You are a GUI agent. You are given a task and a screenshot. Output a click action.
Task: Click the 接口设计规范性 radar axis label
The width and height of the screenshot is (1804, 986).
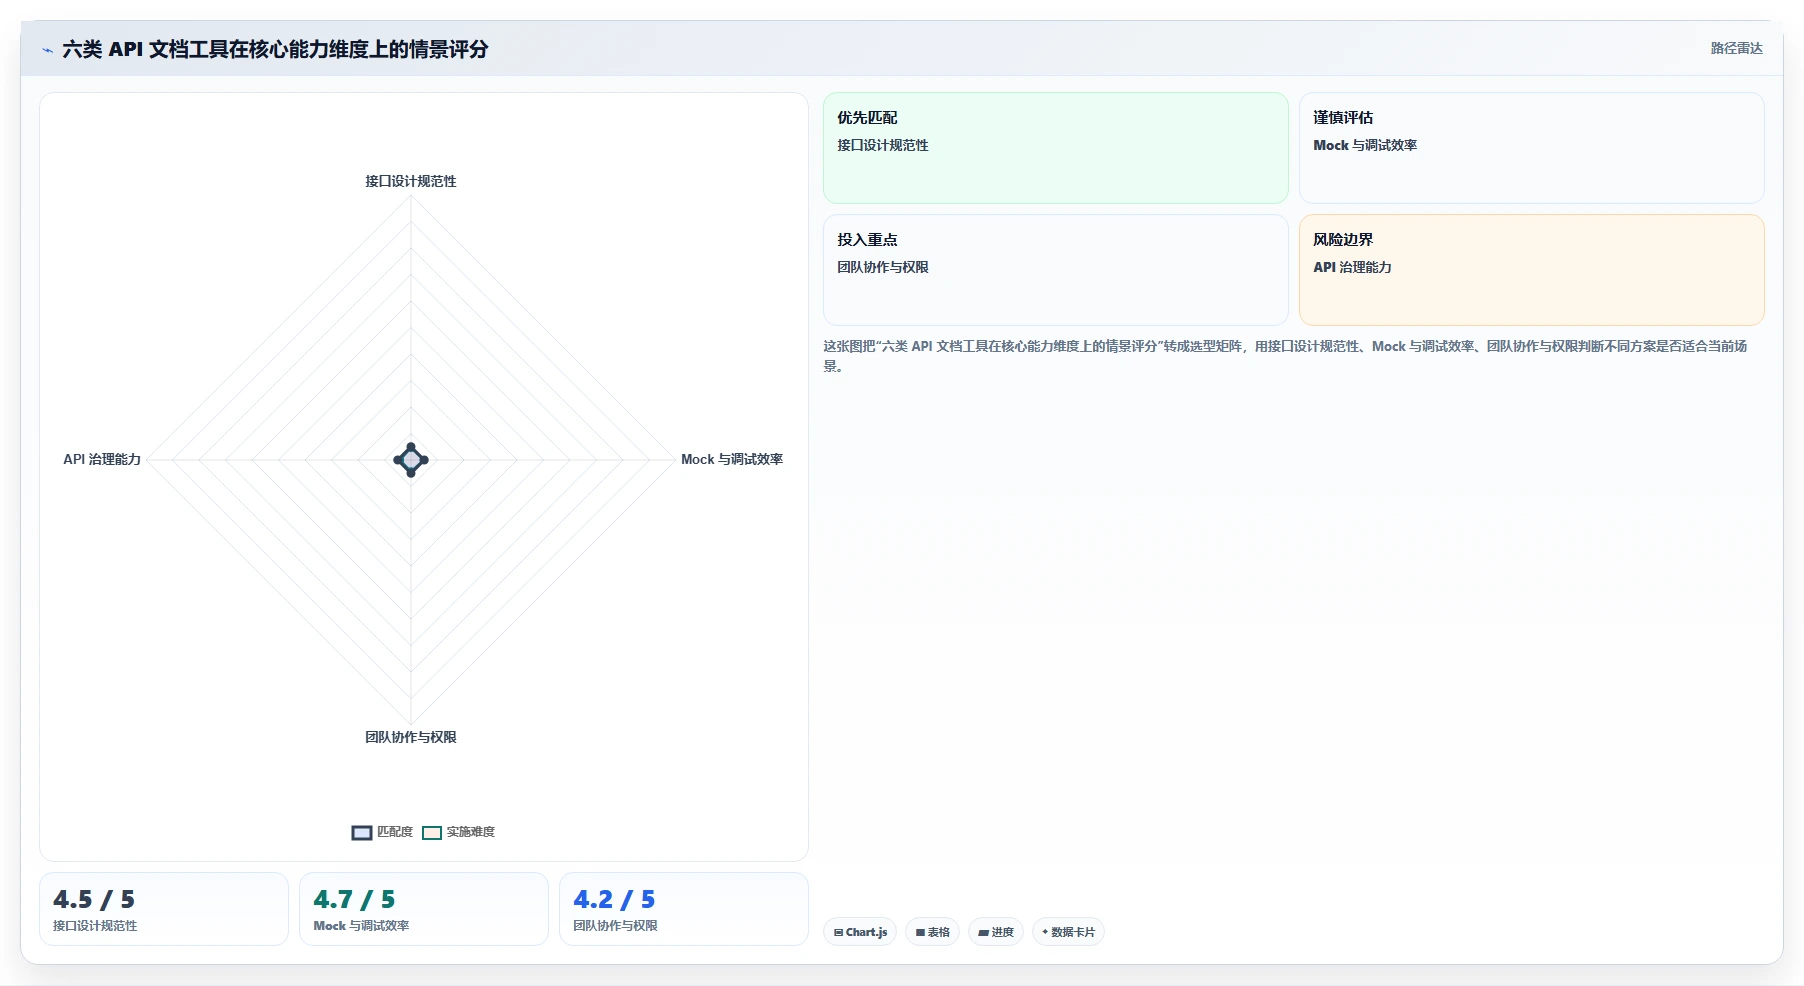pos(411,181)
